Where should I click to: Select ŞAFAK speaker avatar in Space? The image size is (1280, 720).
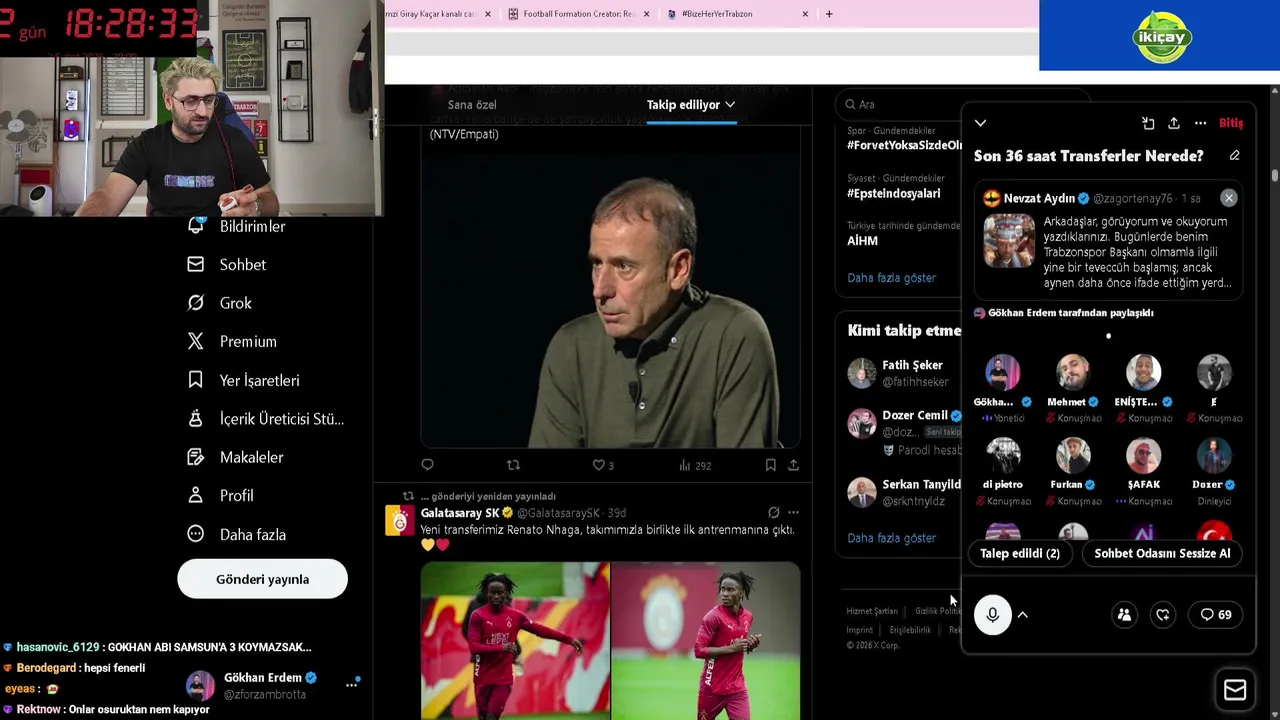[1144, 455]
